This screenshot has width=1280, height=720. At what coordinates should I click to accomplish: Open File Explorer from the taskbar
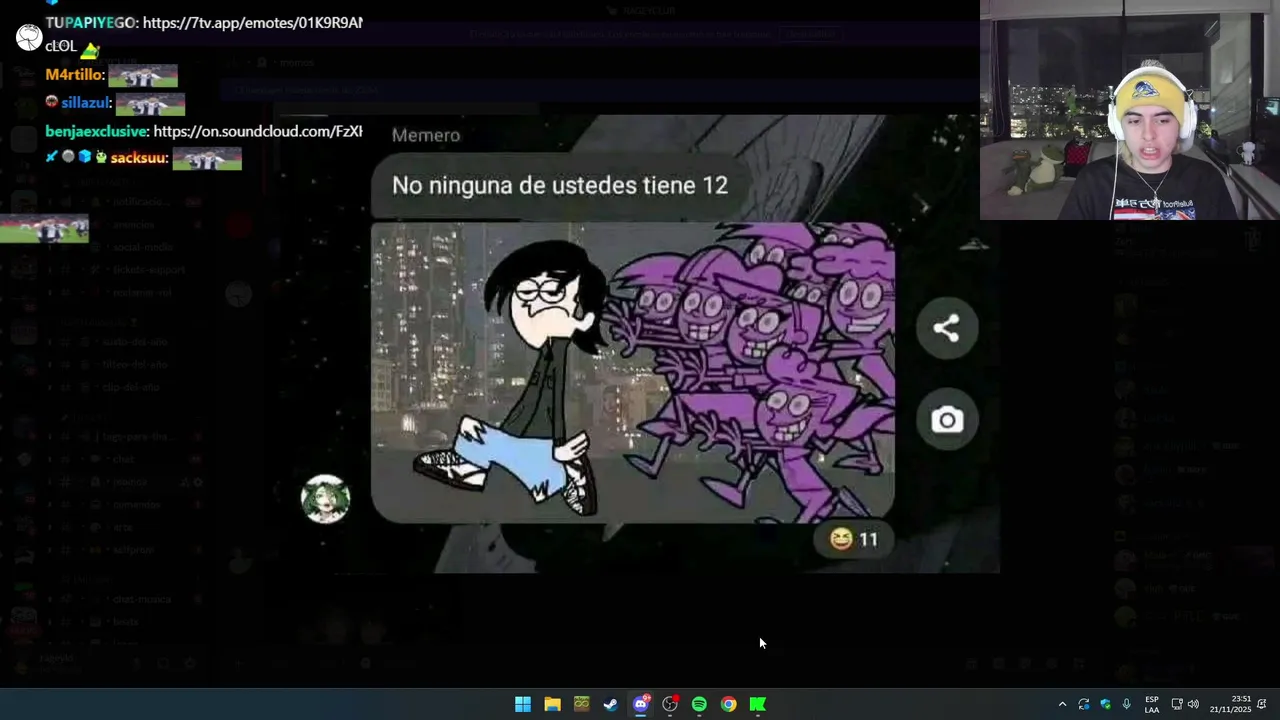pyautogui.click(x=552, y=704)
